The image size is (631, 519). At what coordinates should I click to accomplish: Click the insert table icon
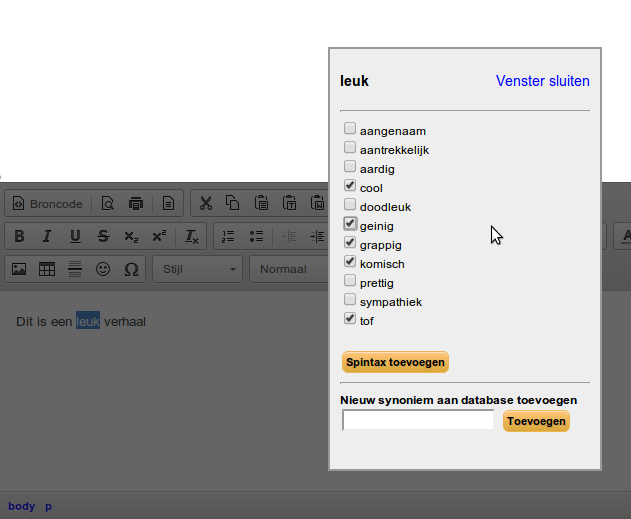pos(47,269)
